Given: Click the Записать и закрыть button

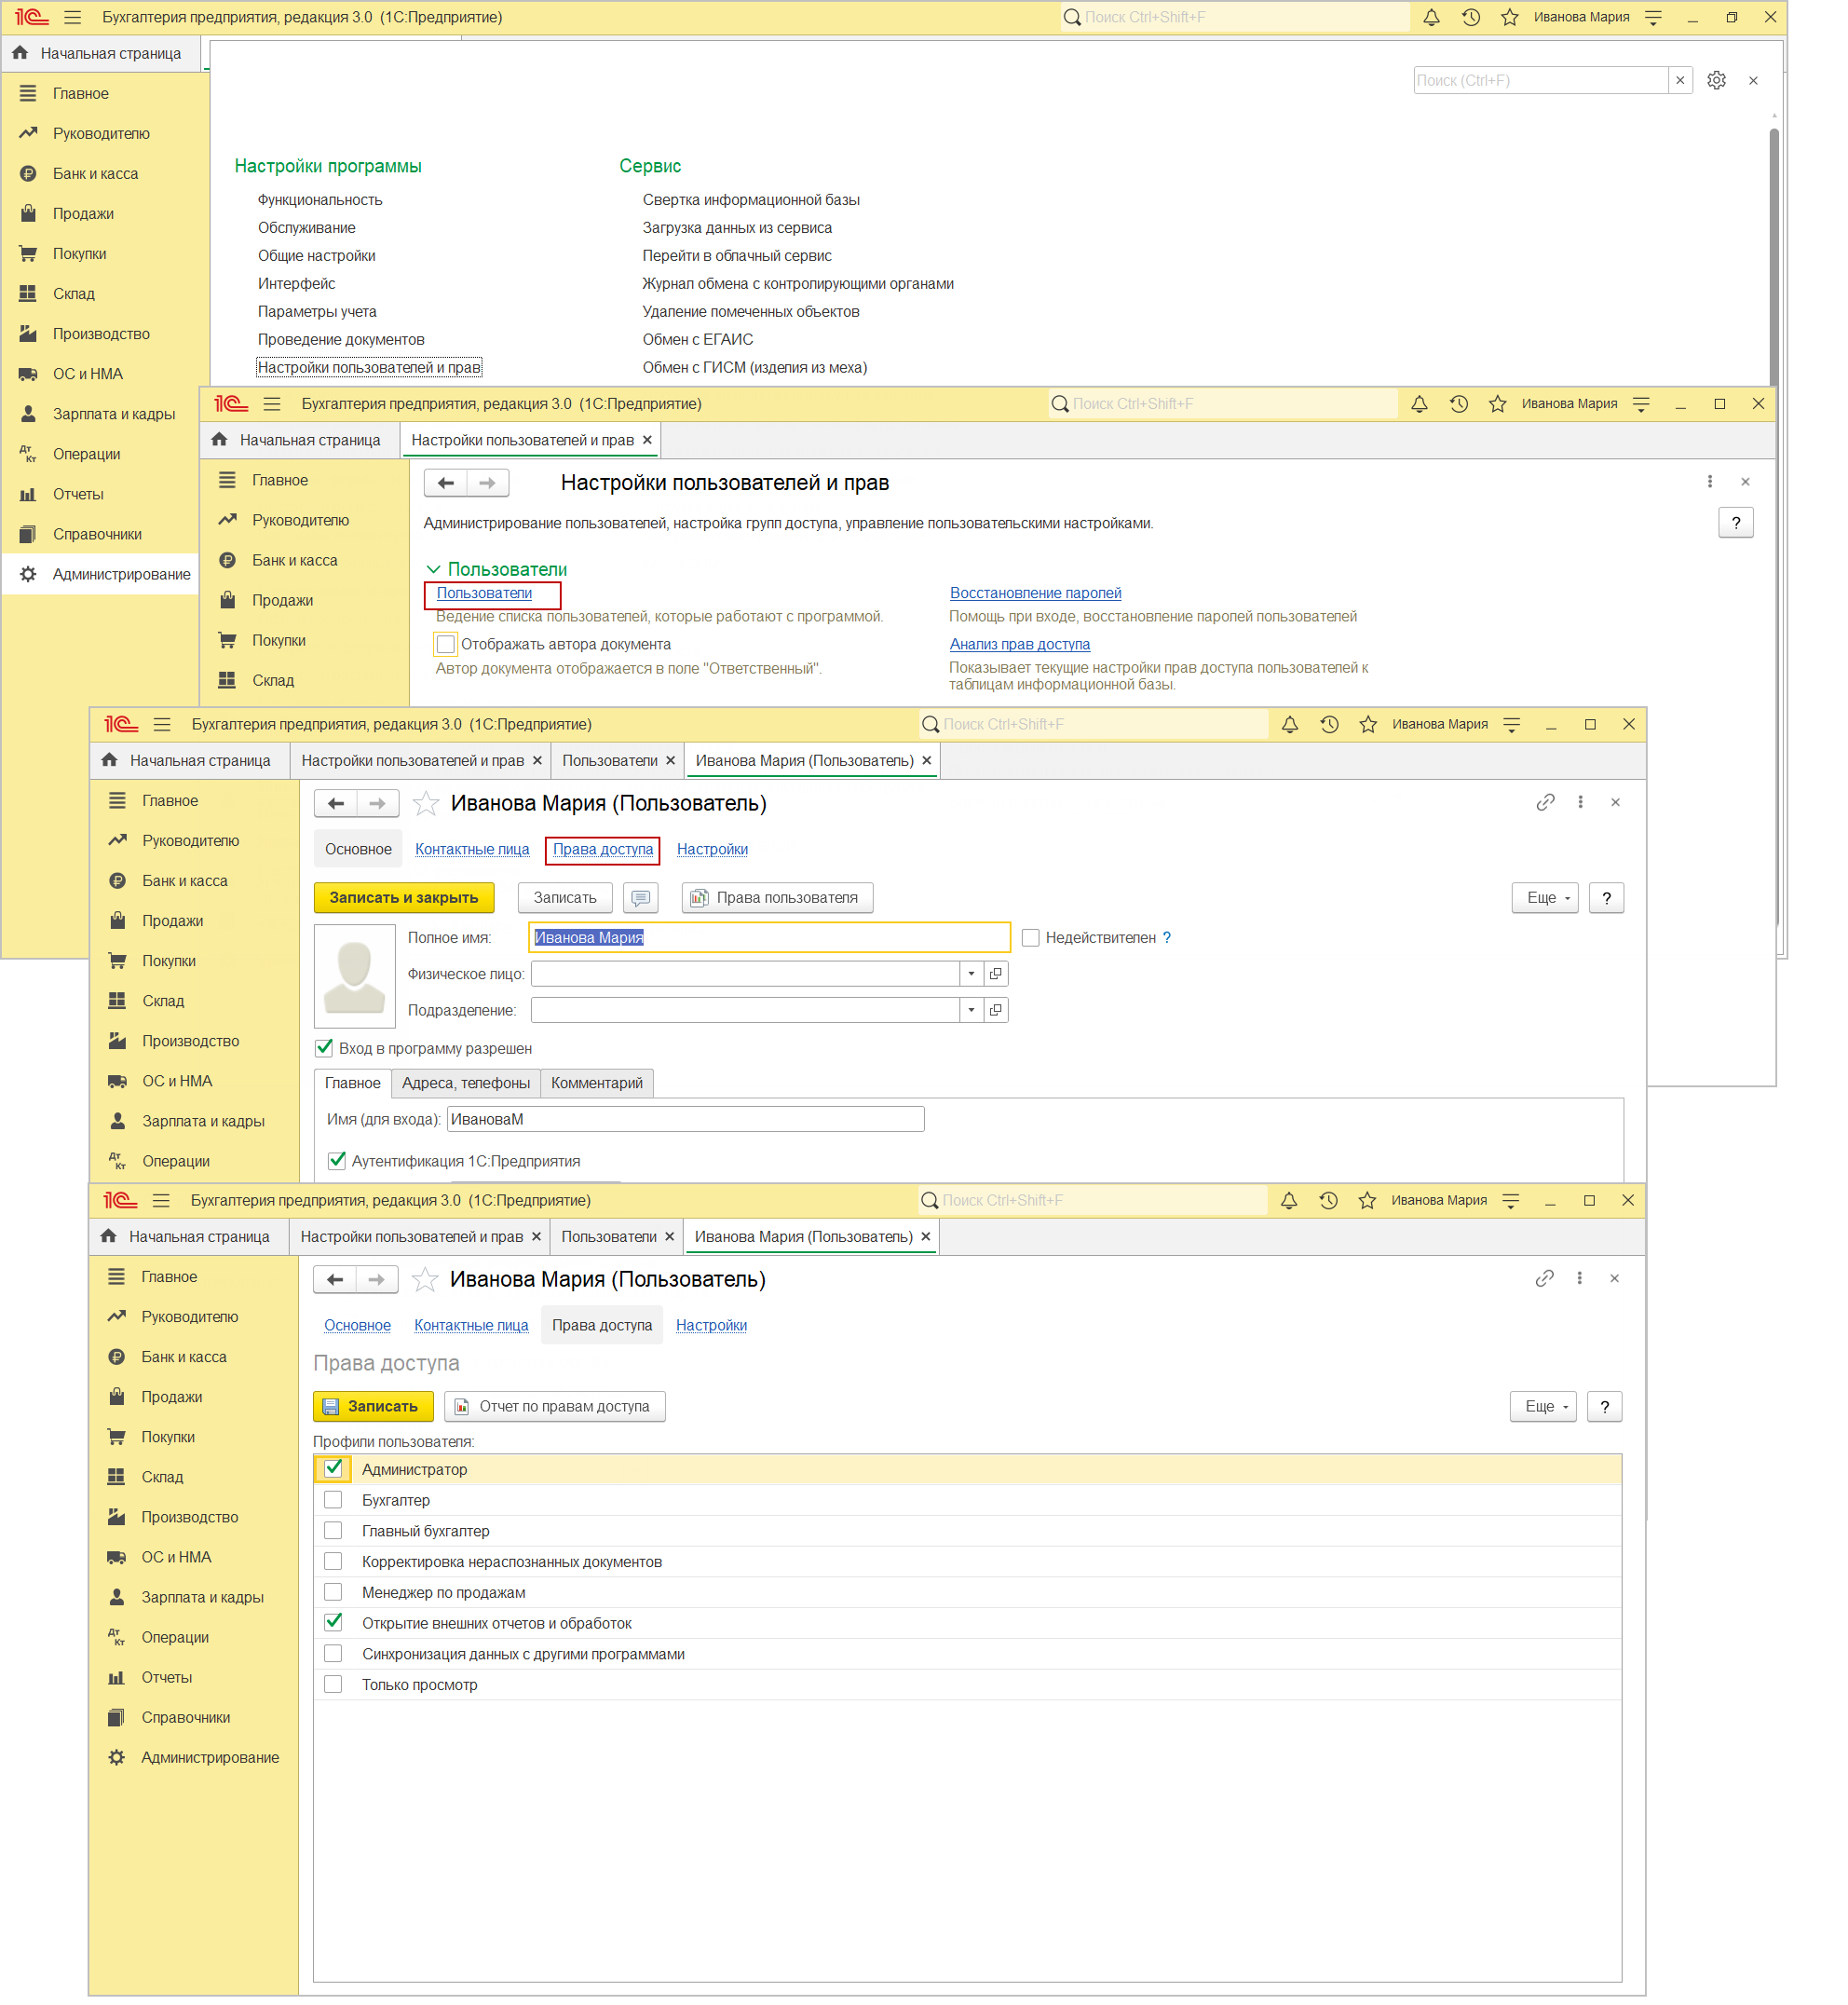Looking at the screenshot, I should (x=404, y=898).
